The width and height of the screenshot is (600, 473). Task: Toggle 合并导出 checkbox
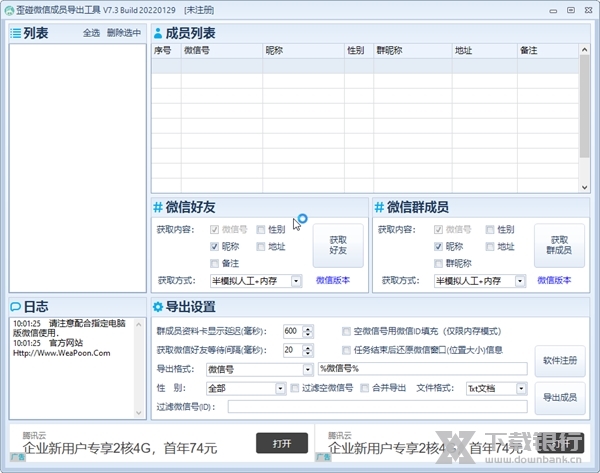click(x=365, y=388)
